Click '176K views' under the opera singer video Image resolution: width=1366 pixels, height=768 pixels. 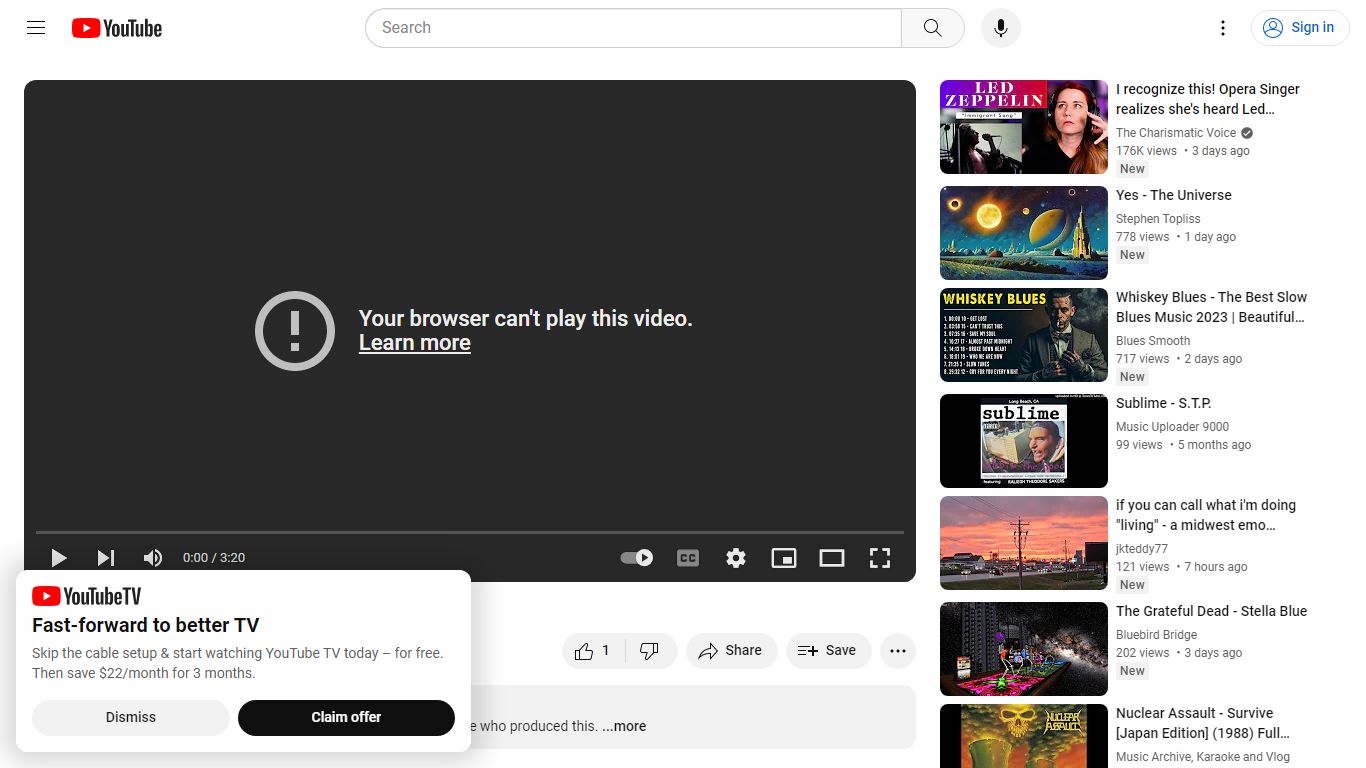pyautogui.click(x=1146, y=151)
